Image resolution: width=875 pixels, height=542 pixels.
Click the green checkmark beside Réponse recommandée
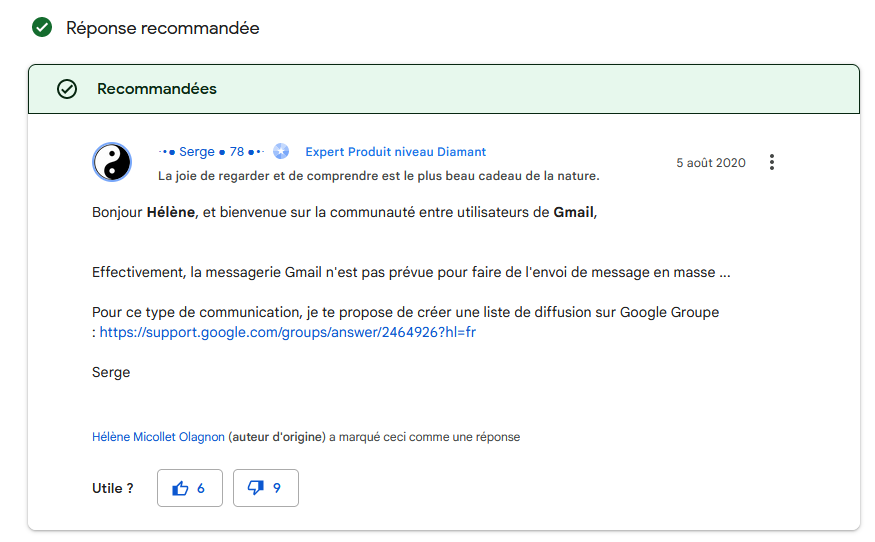pos(41,28)
